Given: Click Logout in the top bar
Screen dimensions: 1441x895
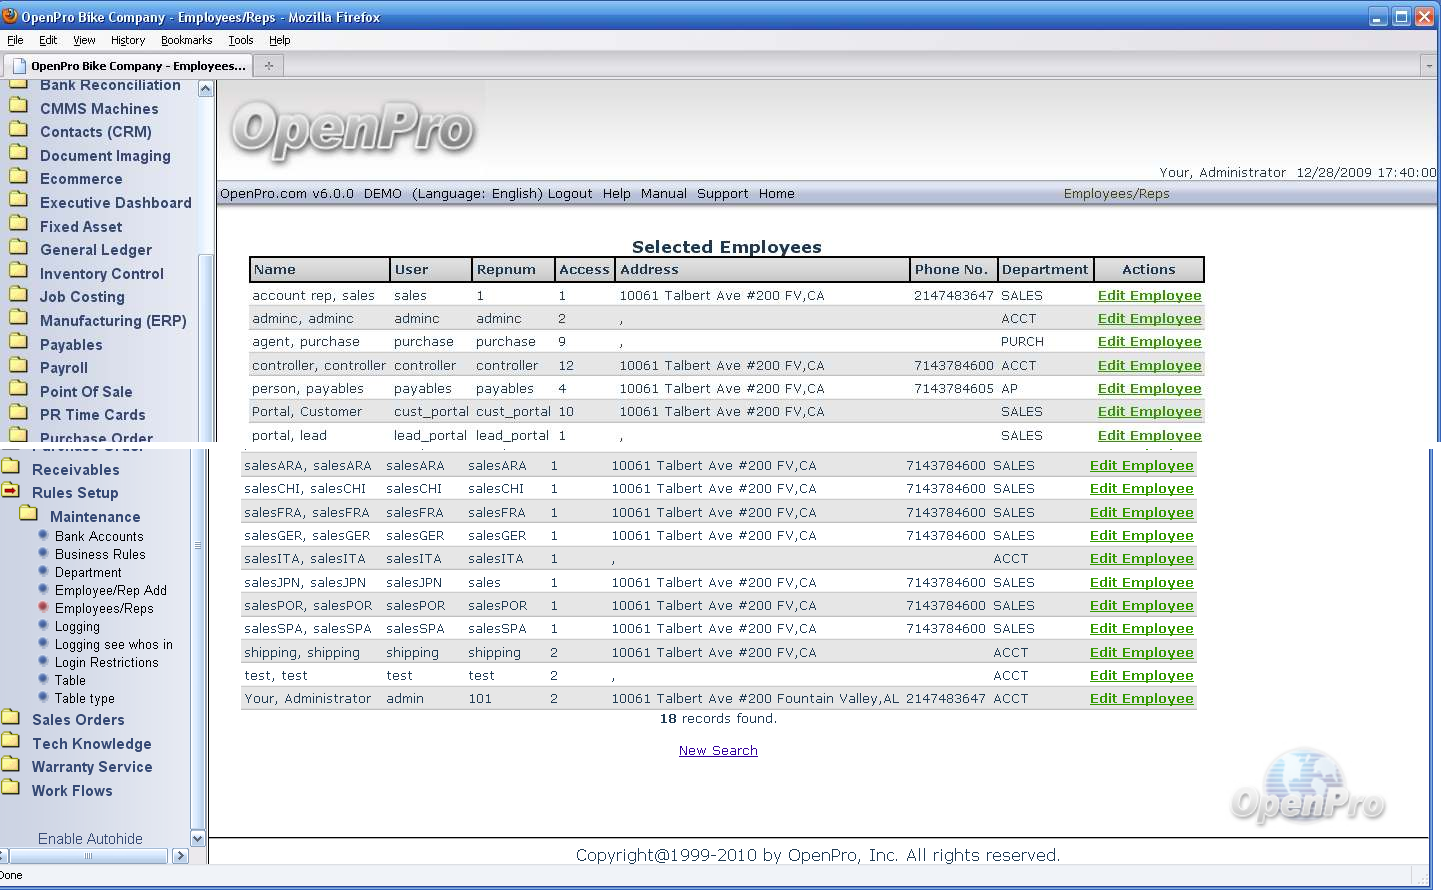Looking at the screenshot, I should [x=570, y=194].
